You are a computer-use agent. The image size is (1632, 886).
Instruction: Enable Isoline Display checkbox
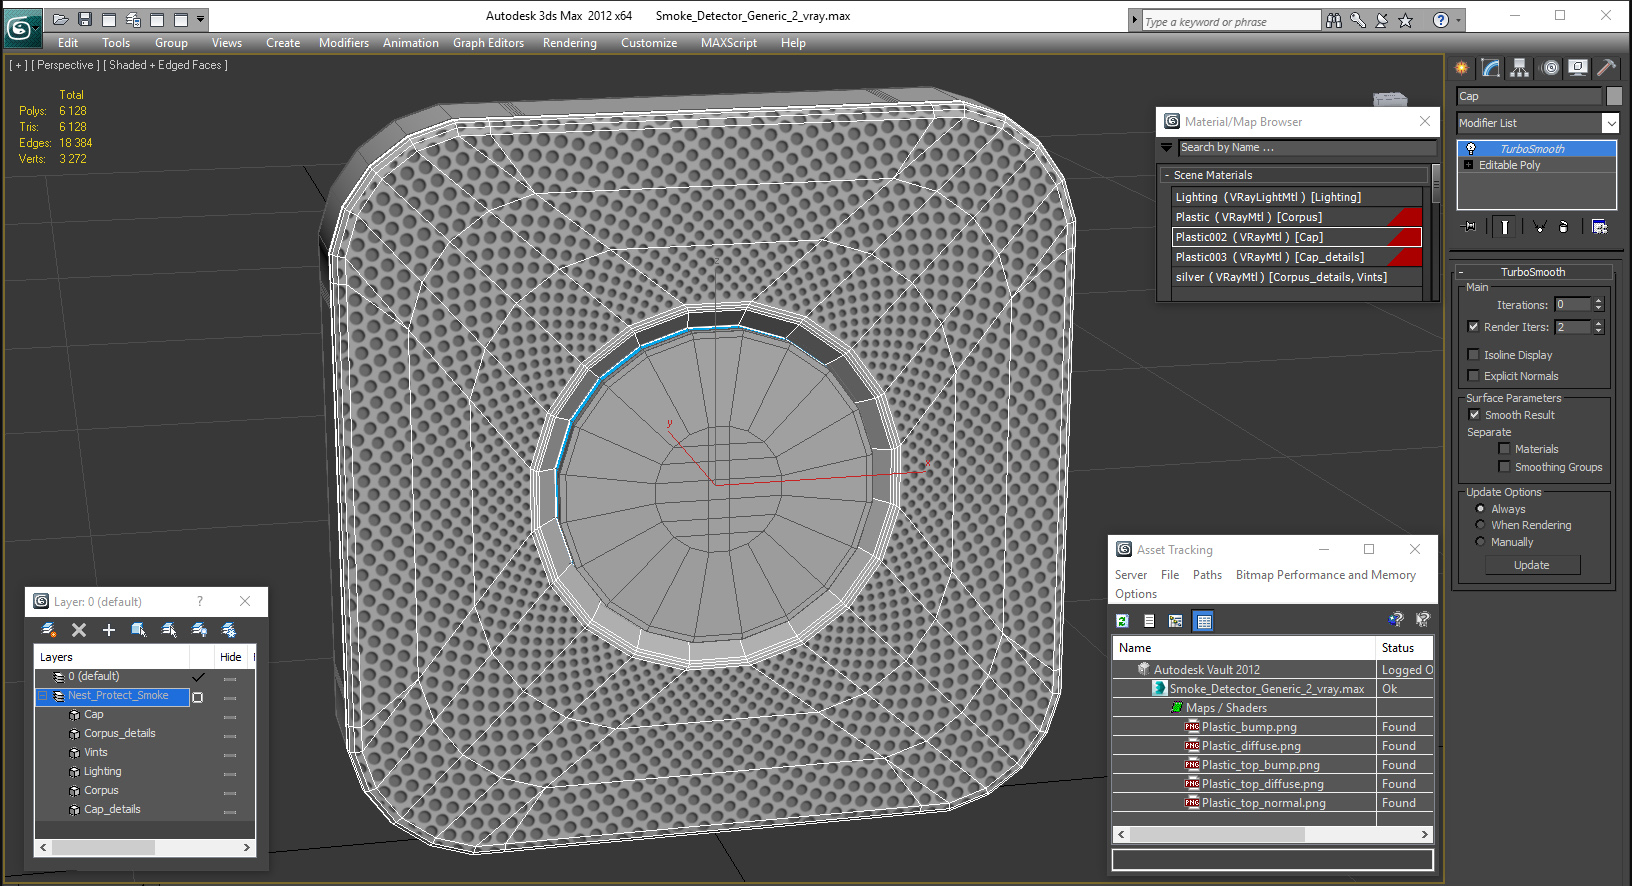pos(1473,355)
